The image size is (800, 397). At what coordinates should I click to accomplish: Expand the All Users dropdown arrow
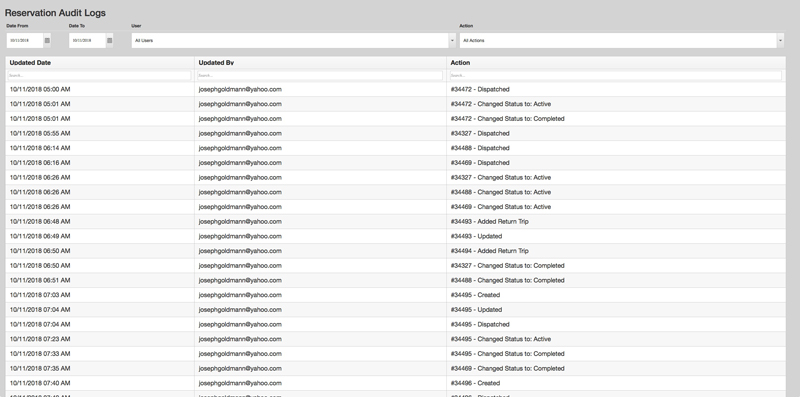point(453,40)
